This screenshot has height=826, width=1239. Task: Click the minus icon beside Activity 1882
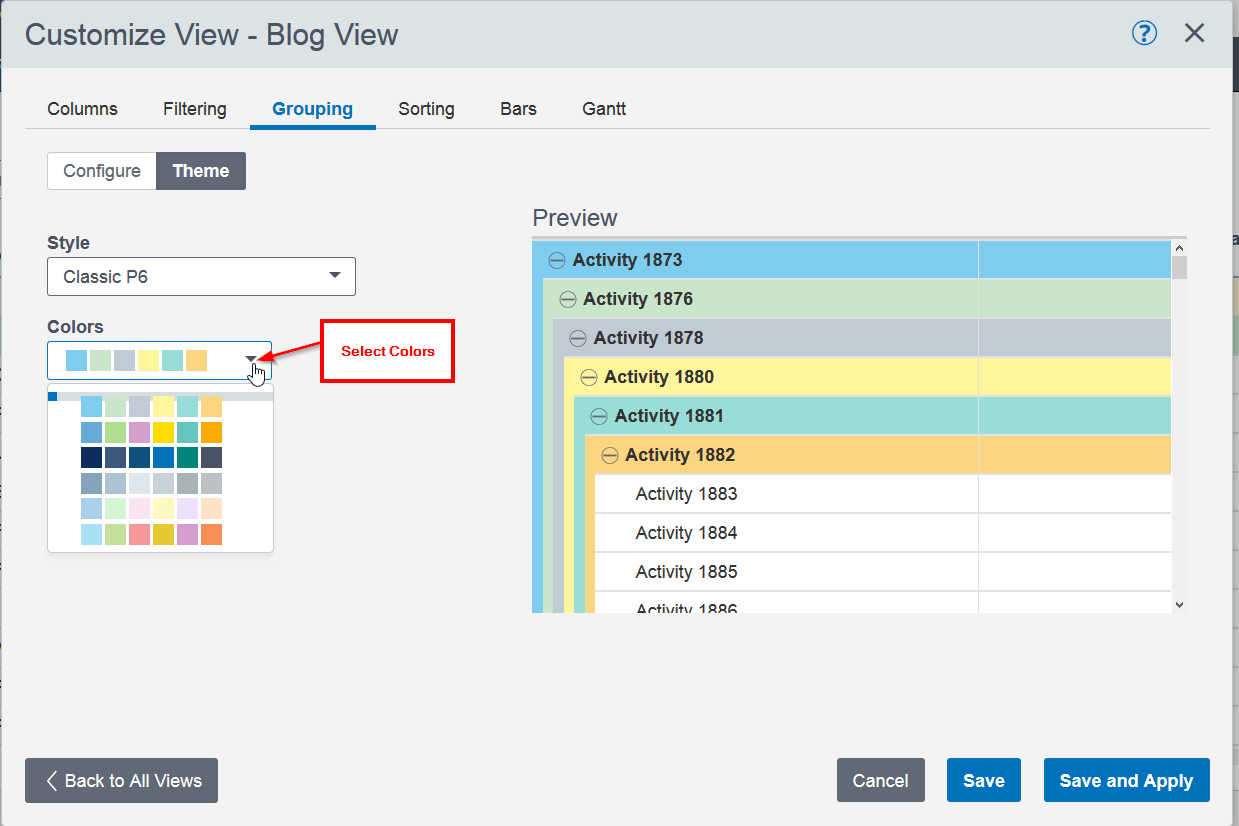(x=610, y=455)
